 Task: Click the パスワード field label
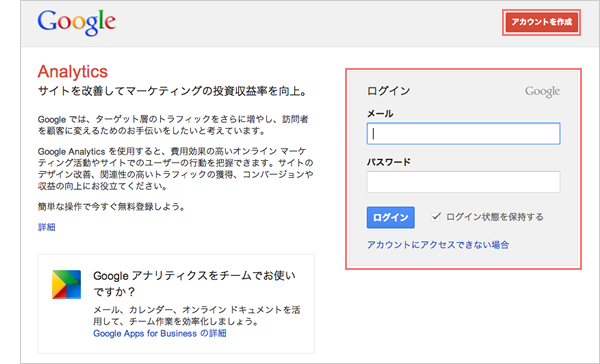(388, 162)
